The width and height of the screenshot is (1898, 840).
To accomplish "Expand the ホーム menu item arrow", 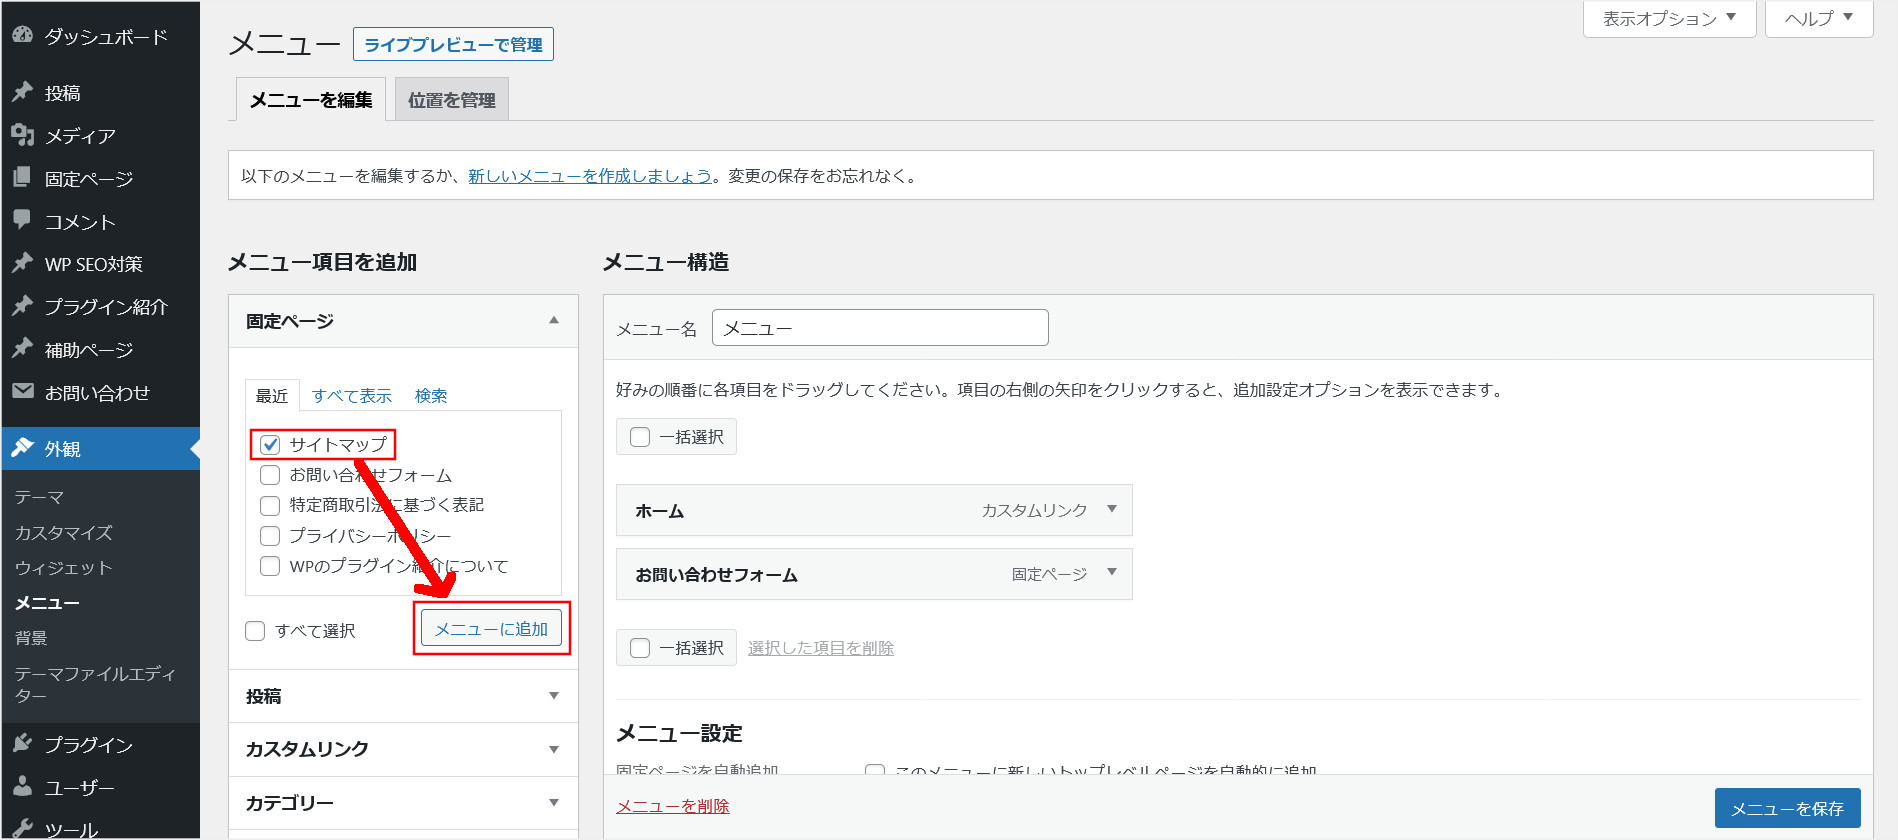I will point(1111,509).
